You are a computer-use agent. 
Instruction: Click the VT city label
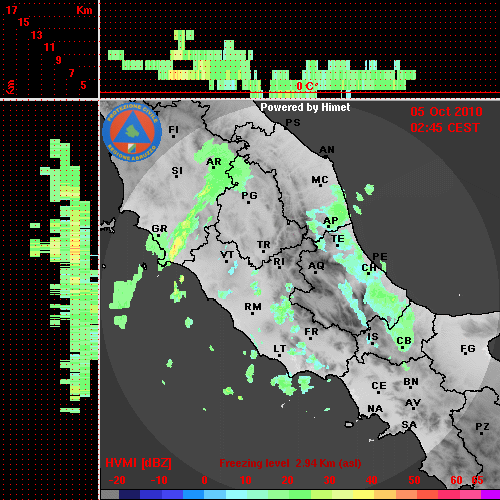click(x=227, y=255)
